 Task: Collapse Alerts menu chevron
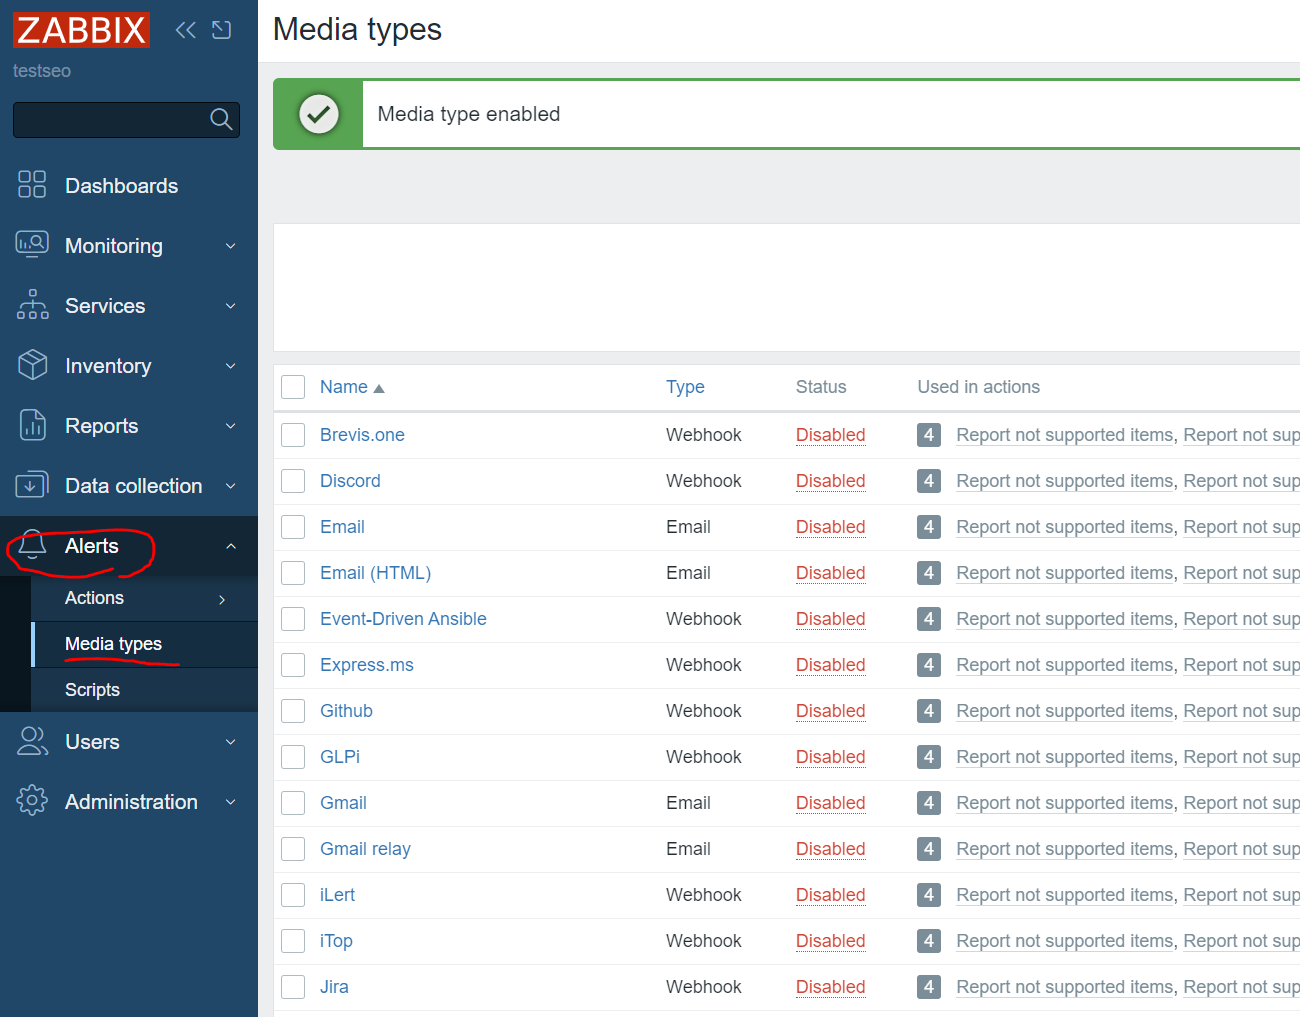pyautogui.click(x=231, y=546)
